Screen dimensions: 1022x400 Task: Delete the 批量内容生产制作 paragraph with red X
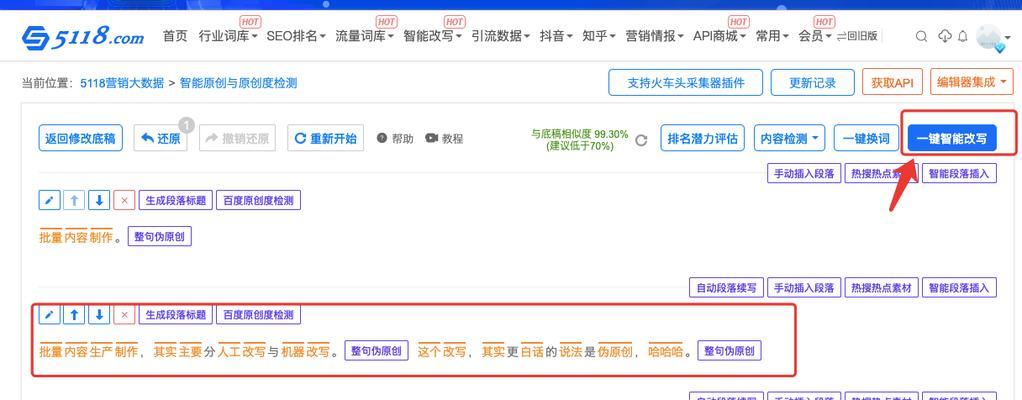pyautogui.click(x=124, y=315)
